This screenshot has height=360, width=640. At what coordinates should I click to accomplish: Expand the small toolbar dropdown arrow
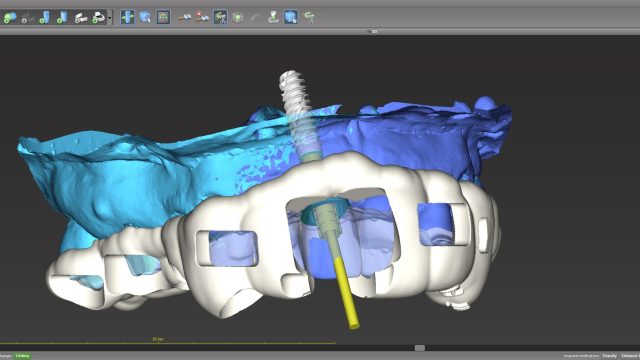pos(110,18)
